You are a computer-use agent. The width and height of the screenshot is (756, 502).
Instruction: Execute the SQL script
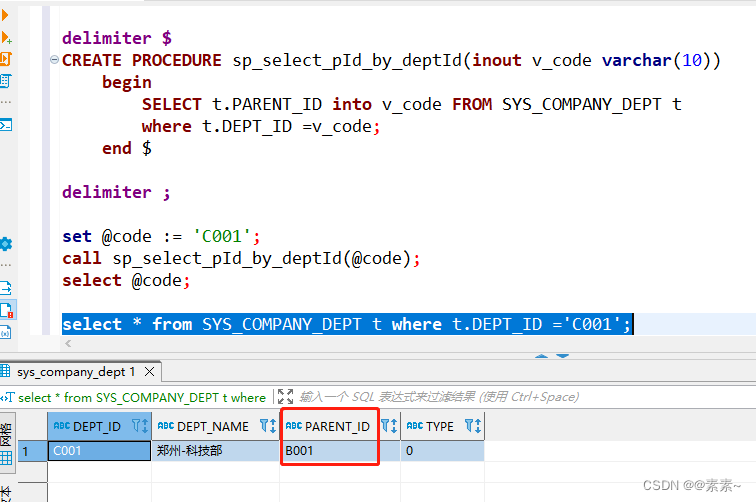(5, 59)
